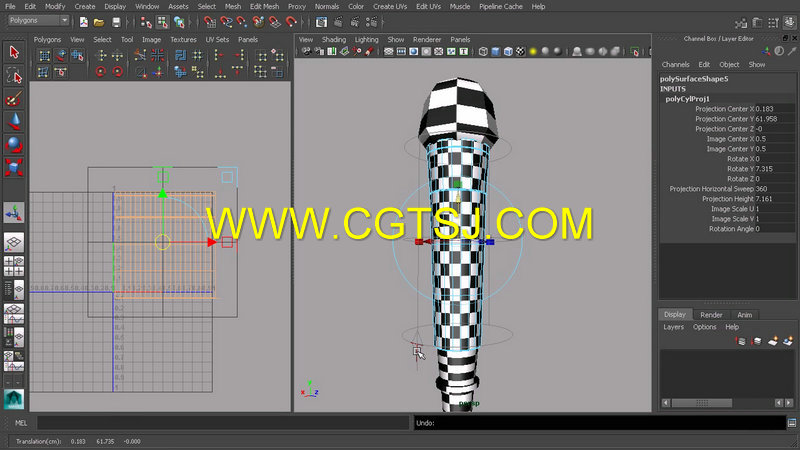Open the UV Sets menu
The height and width of the screenshot is (450, 800).
pyautogui.click(x=217, y=39)
